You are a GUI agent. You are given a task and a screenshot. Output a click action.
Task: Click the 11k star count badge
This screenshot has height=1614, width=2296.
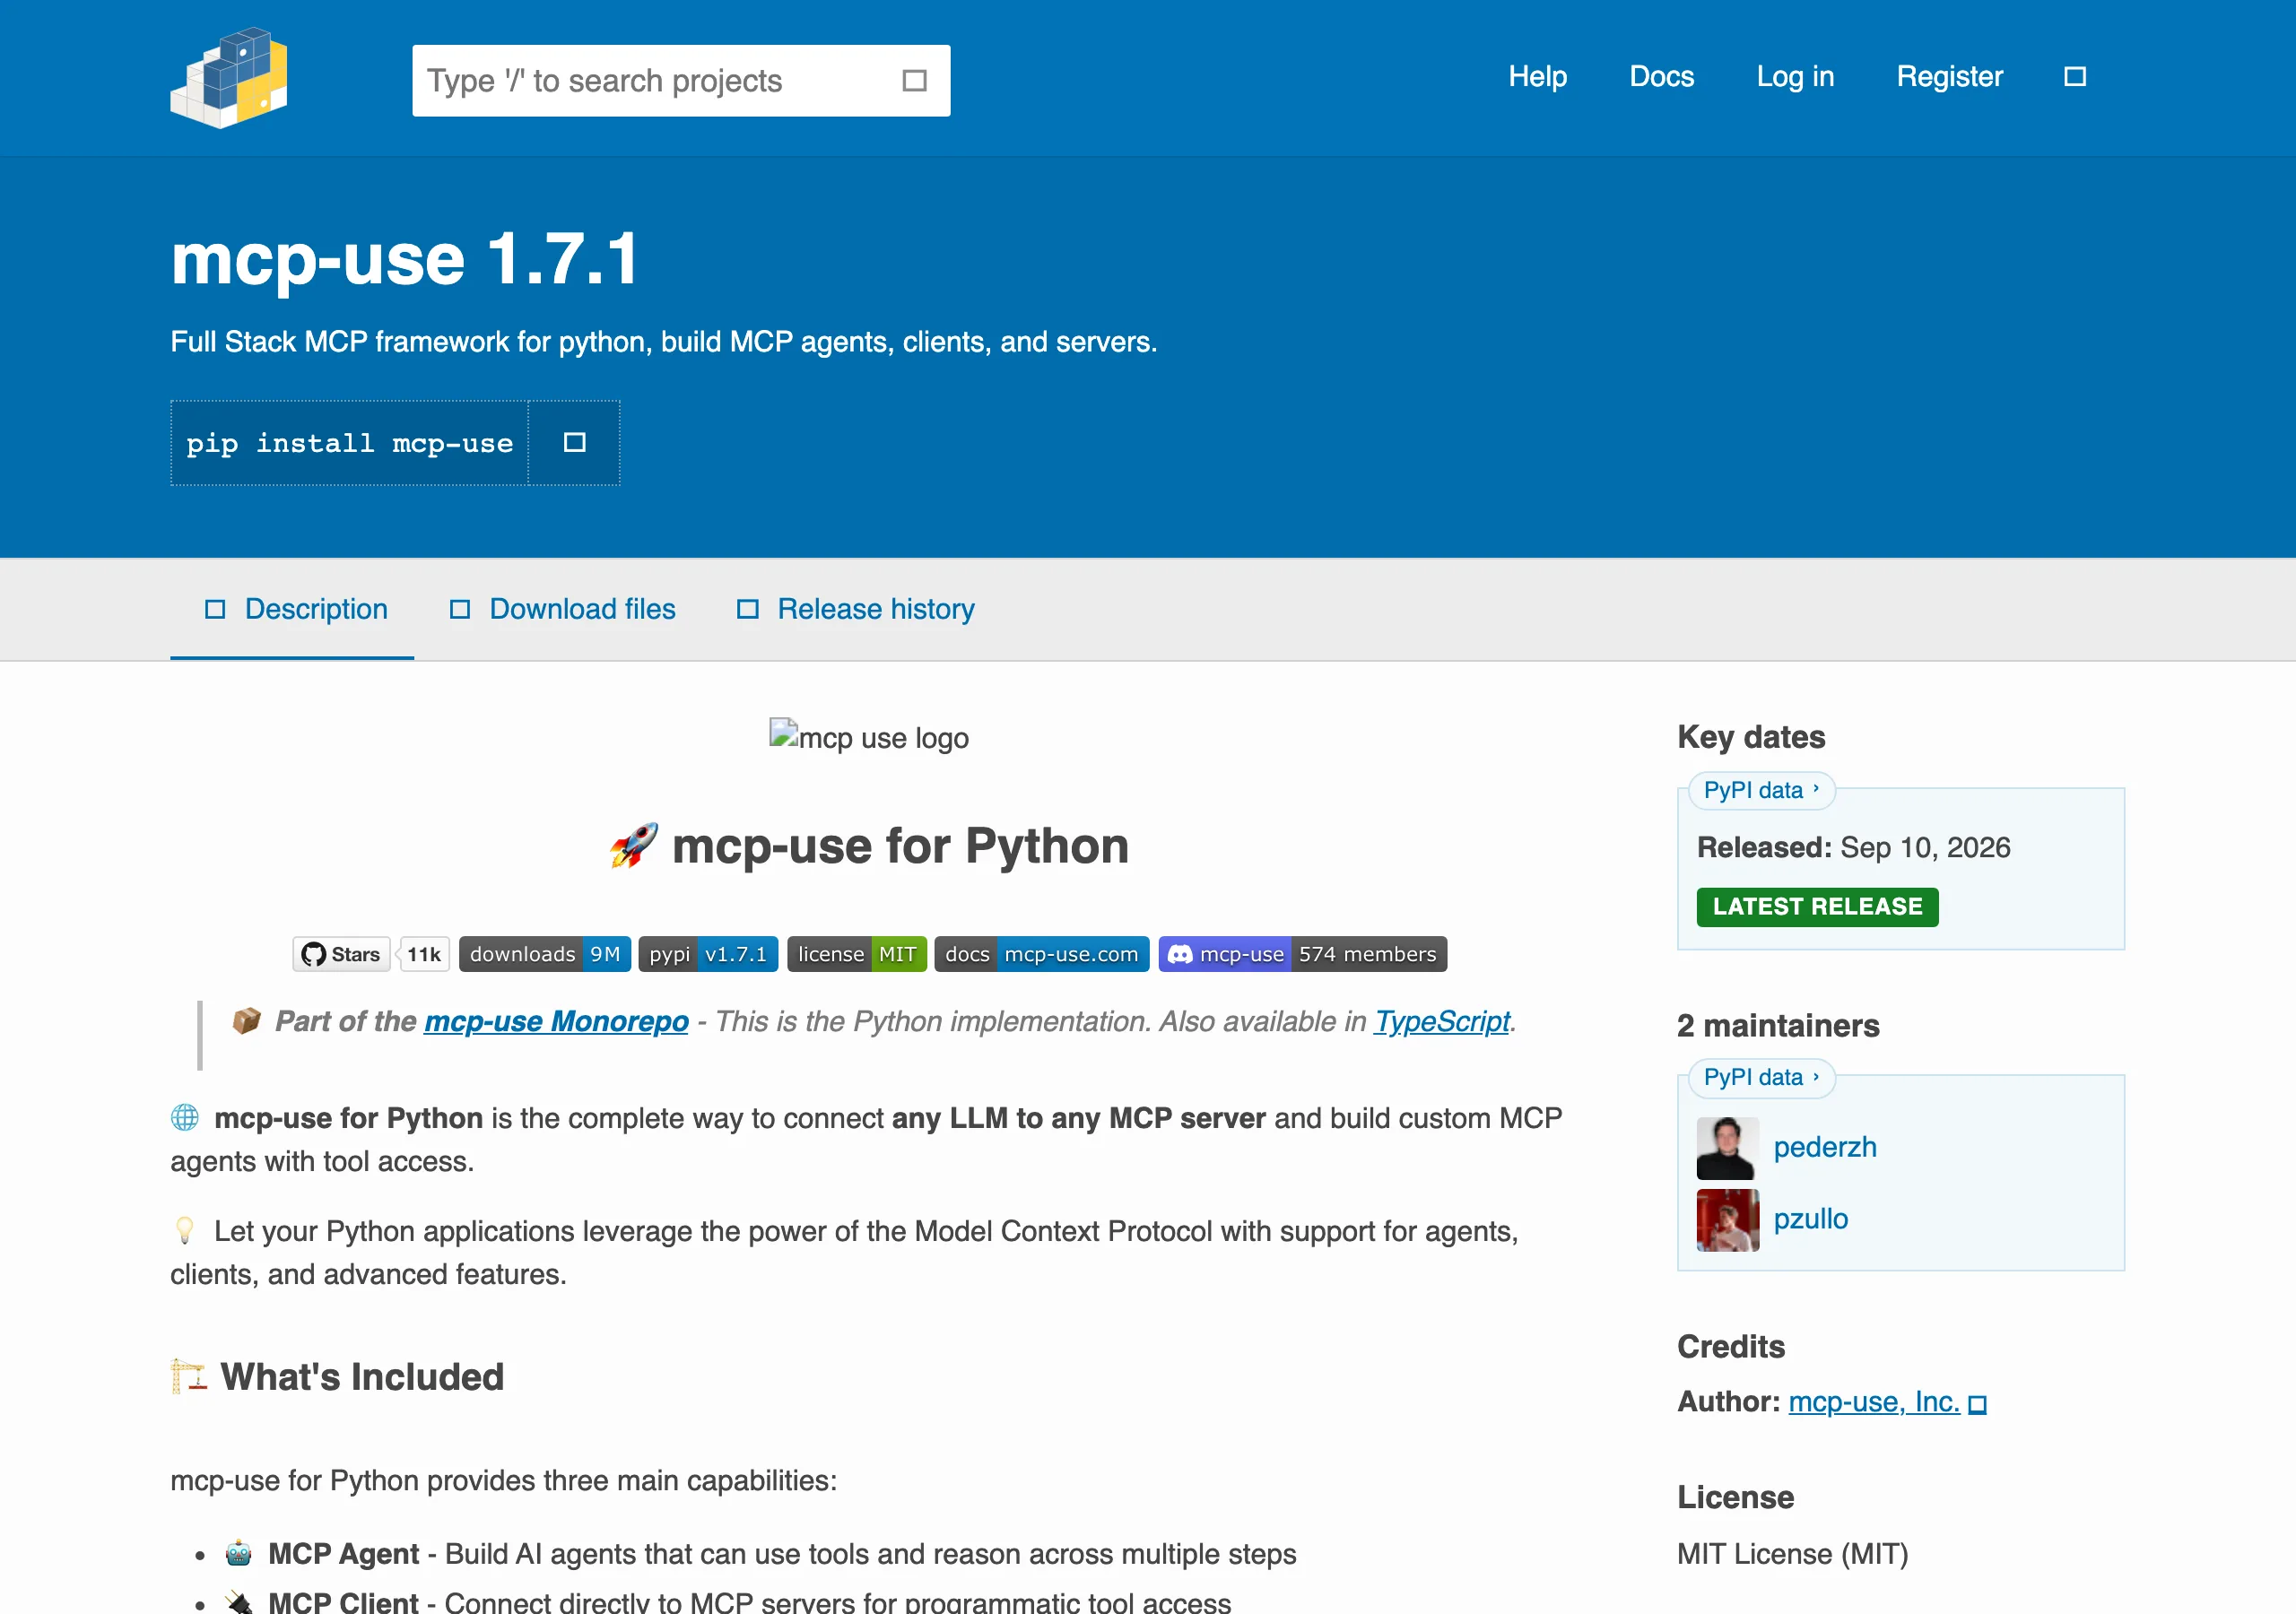pyautogui.click(x=424, y=954)
